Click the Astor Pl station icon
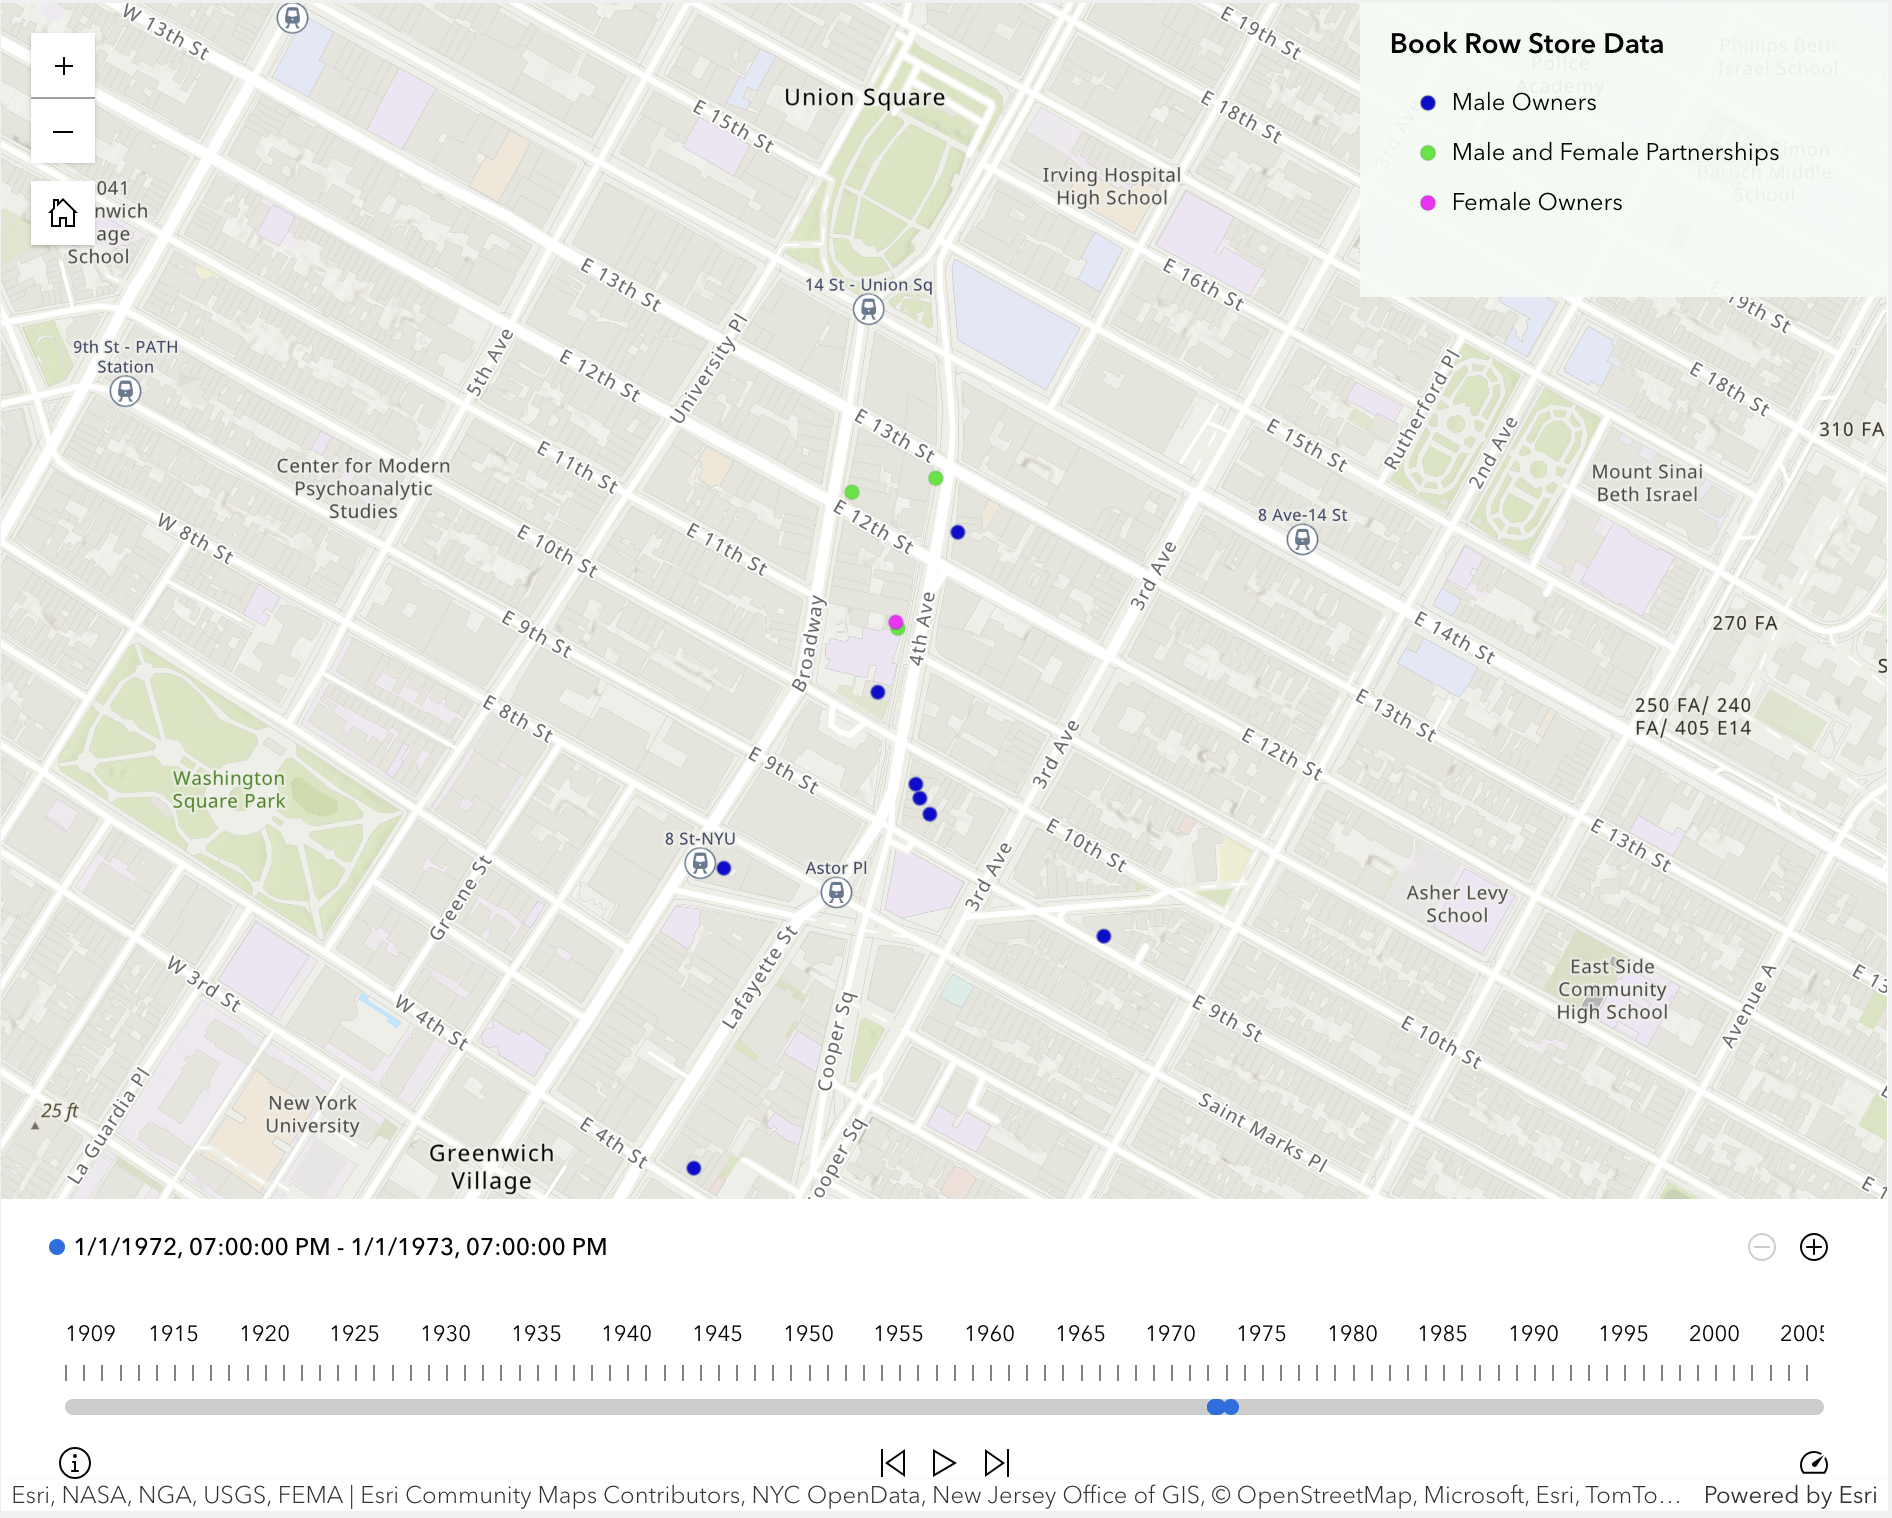This screenshot has width=1892, height=1518. click(x=836, y=892)
